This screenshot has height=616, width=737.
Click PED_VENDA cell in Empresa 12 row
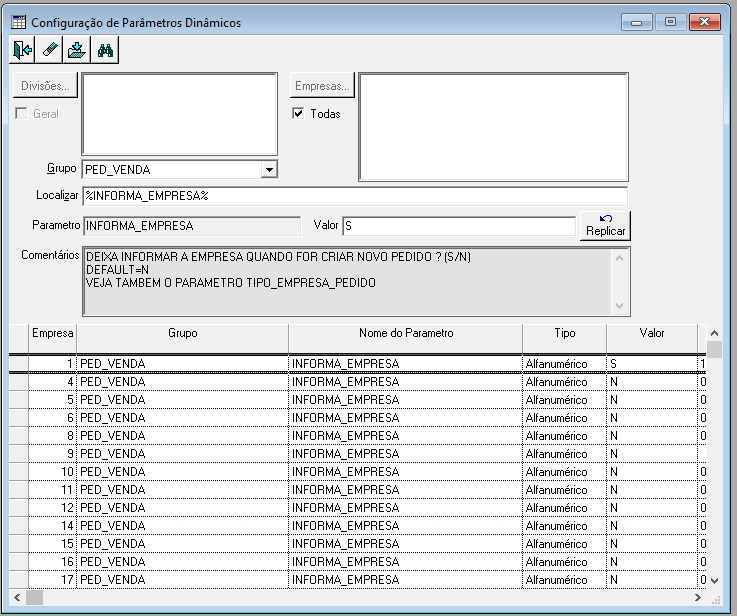[x=182, y=508]
